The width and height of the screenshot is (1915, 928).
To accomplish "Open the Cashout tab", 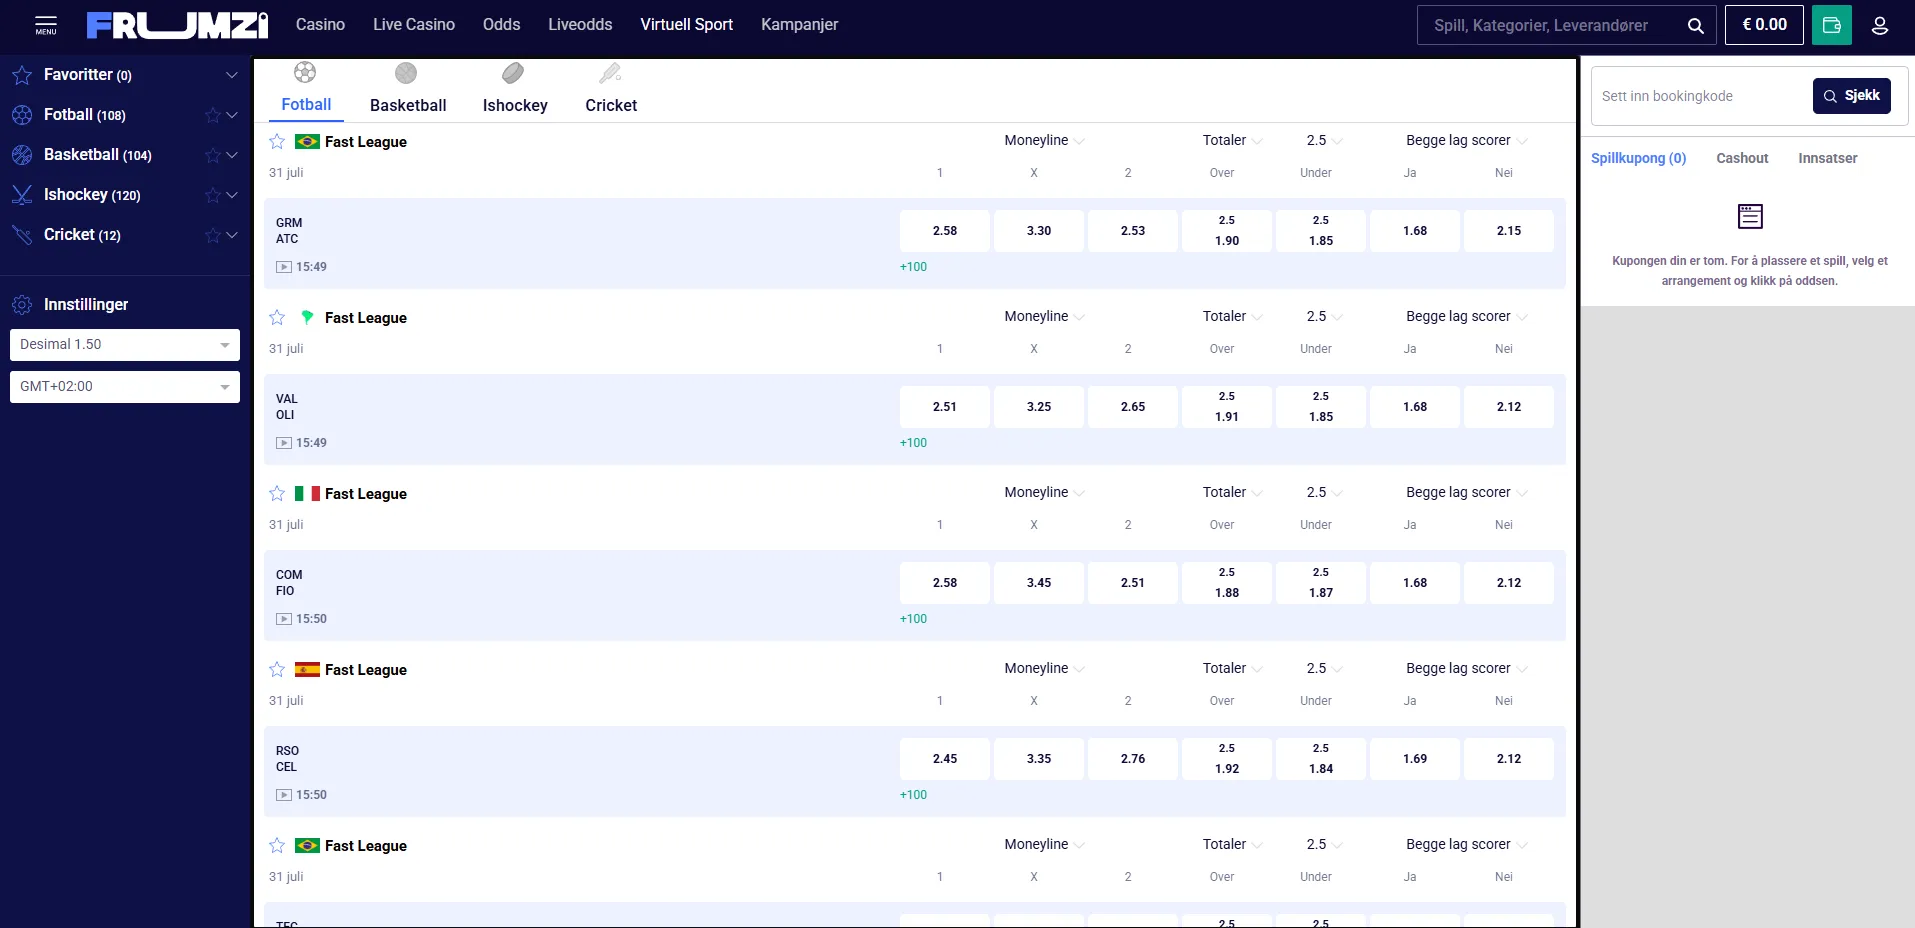I will (x=1742, y=158).
